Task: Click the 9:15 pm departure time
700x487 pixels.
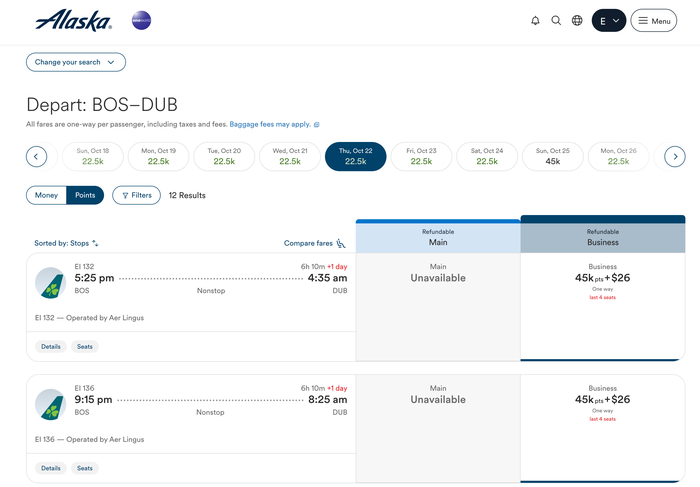Action: (x=93, y=400)
